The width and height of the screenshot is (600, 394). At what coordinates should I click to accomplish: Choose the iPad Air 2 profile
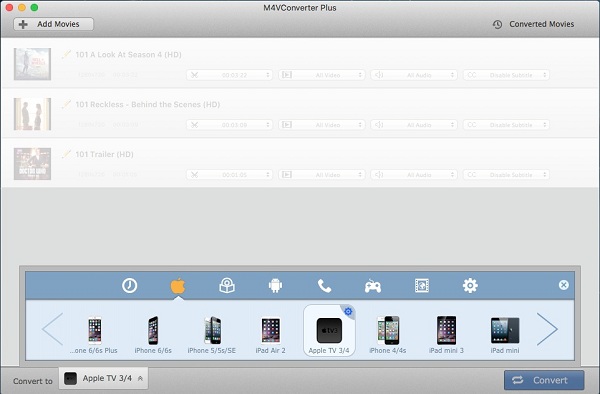coord(271,334)
